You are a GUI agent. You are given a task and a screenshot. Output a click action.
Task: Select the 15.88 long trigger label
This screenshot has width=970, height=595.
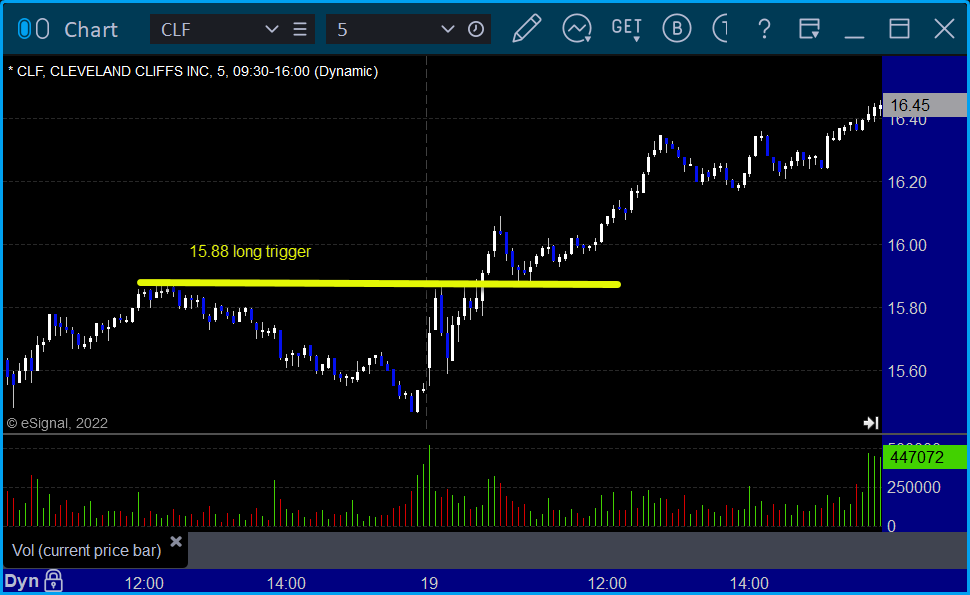coord(250,252)
